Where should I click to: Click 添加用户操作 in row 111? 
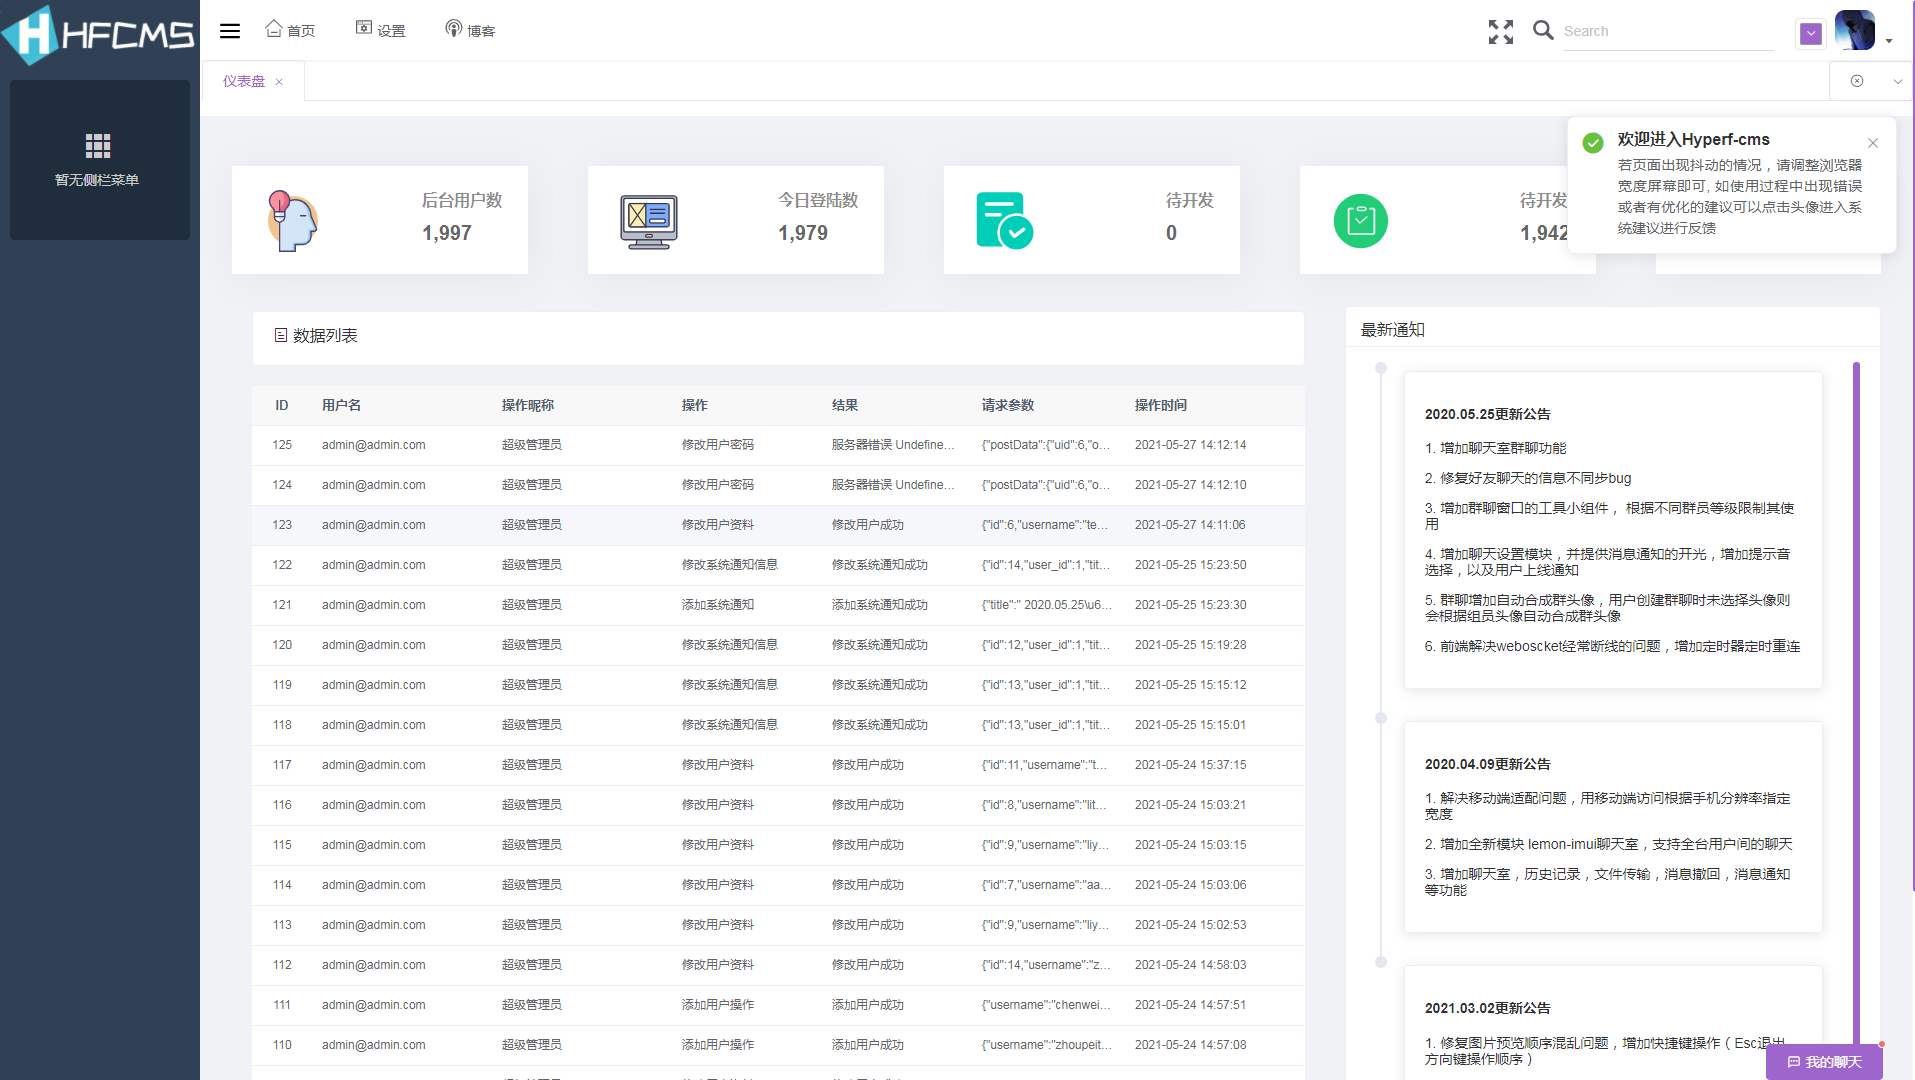[718, 1005]
